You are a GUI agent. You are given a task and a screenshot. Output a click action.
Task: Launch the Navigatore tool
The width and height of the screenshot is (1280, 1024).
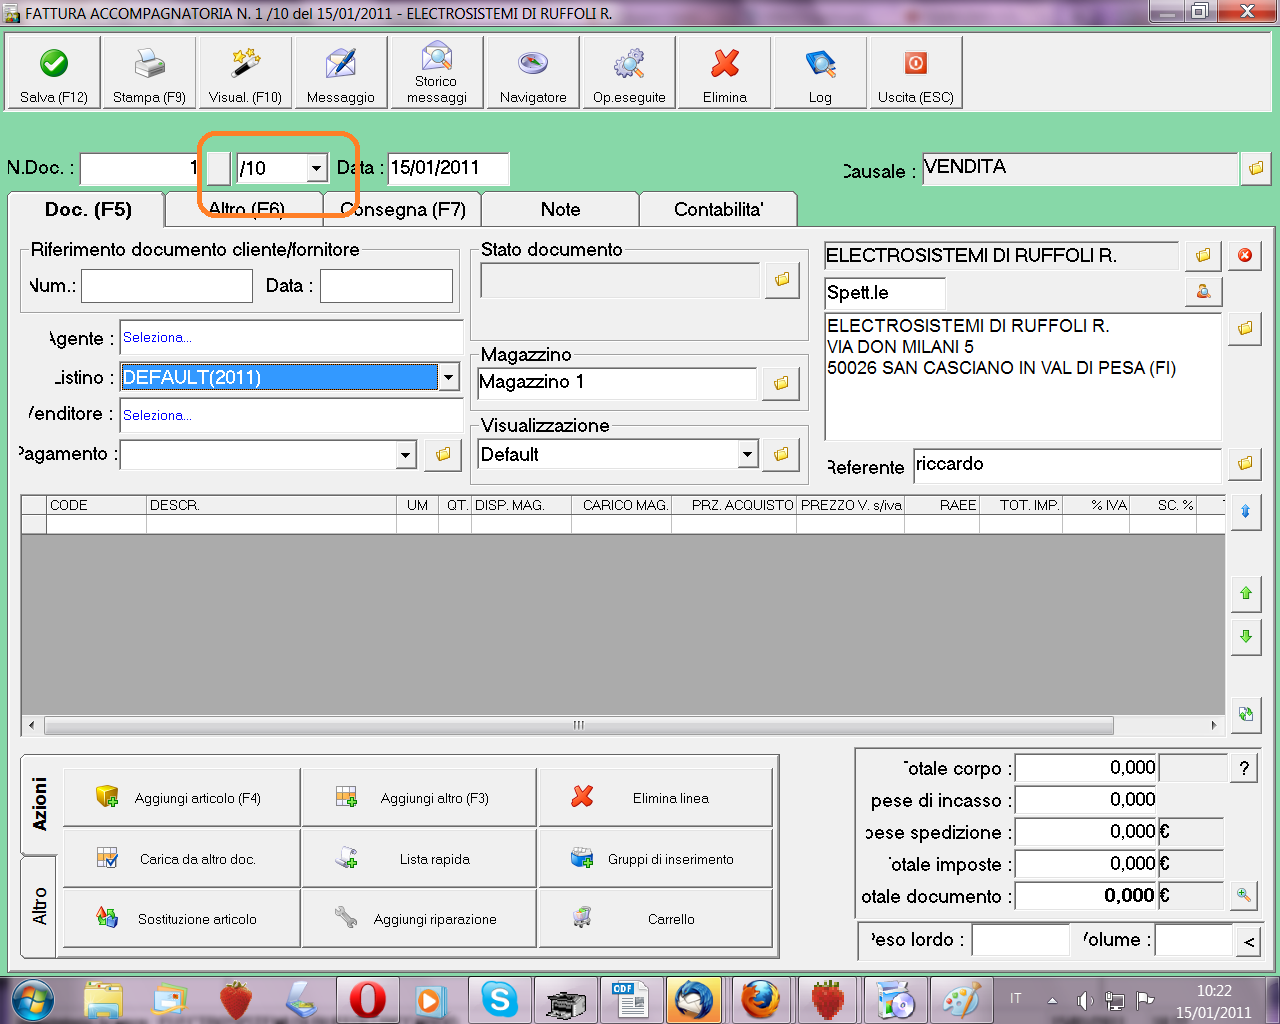pos(533,73)
